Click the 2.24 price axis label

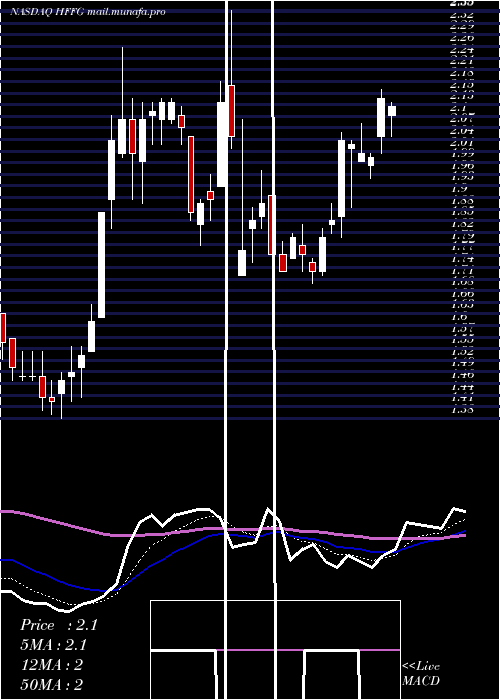(462, 50)
